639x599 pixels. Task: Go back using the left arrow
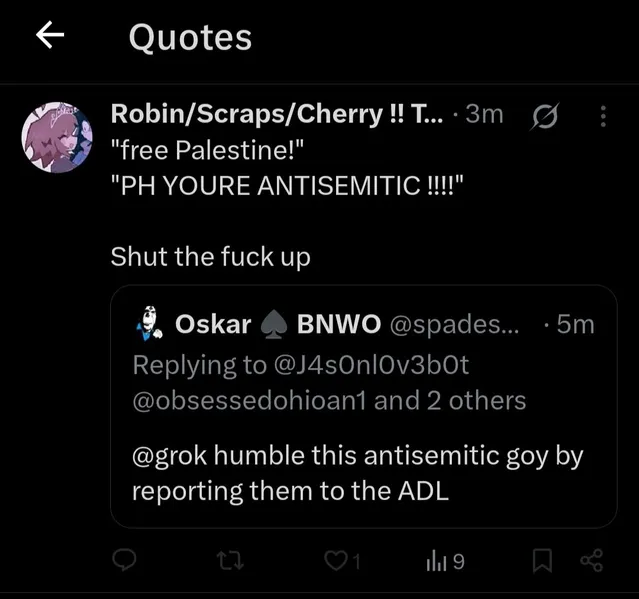[x=50, y=37]
